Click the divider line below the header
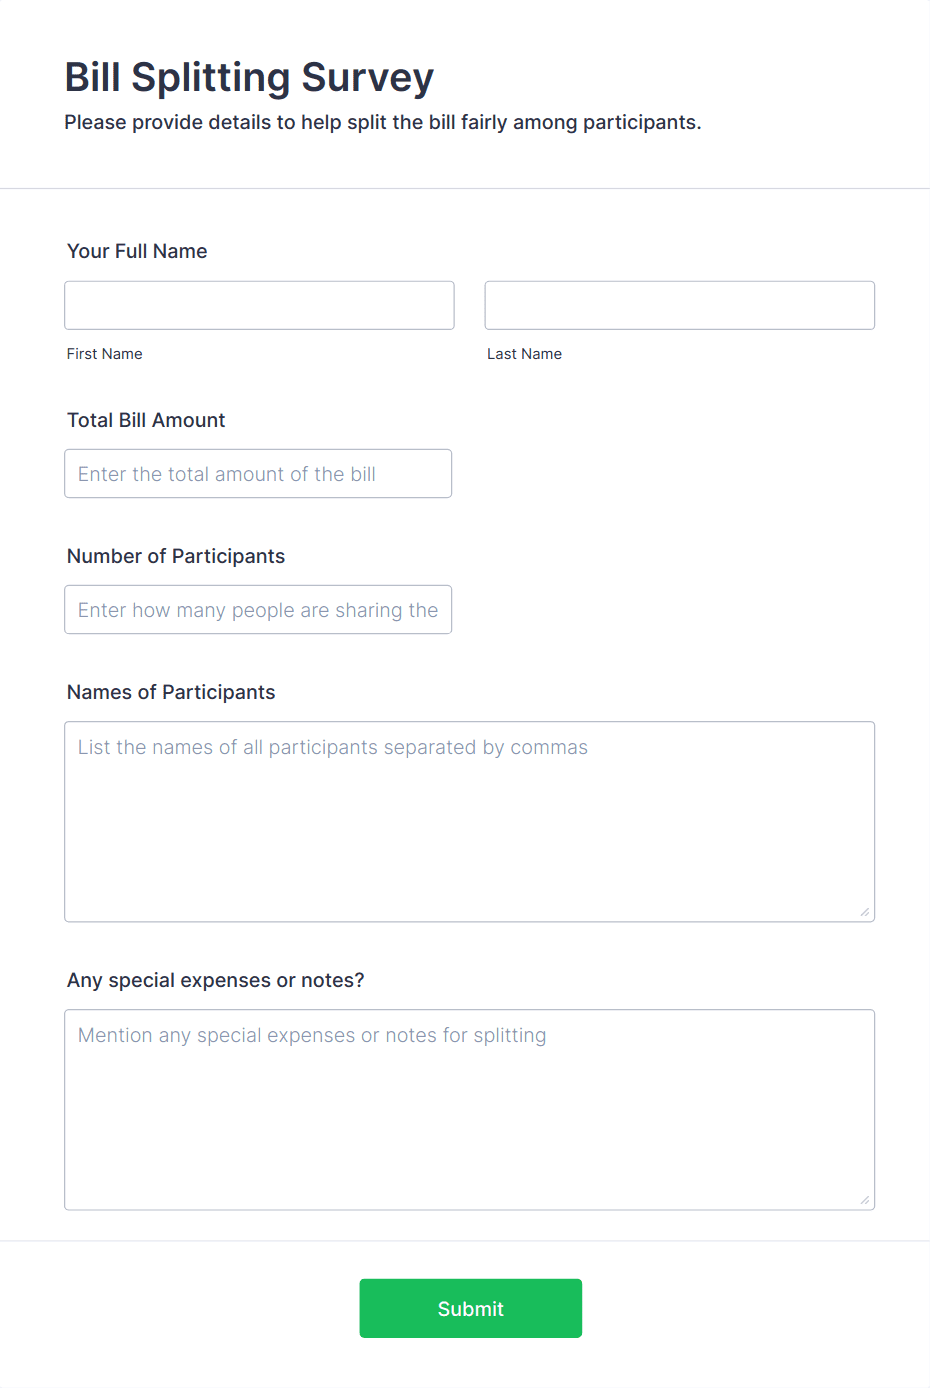Viewport: 930px width, 1388px height. coord(465,188)
